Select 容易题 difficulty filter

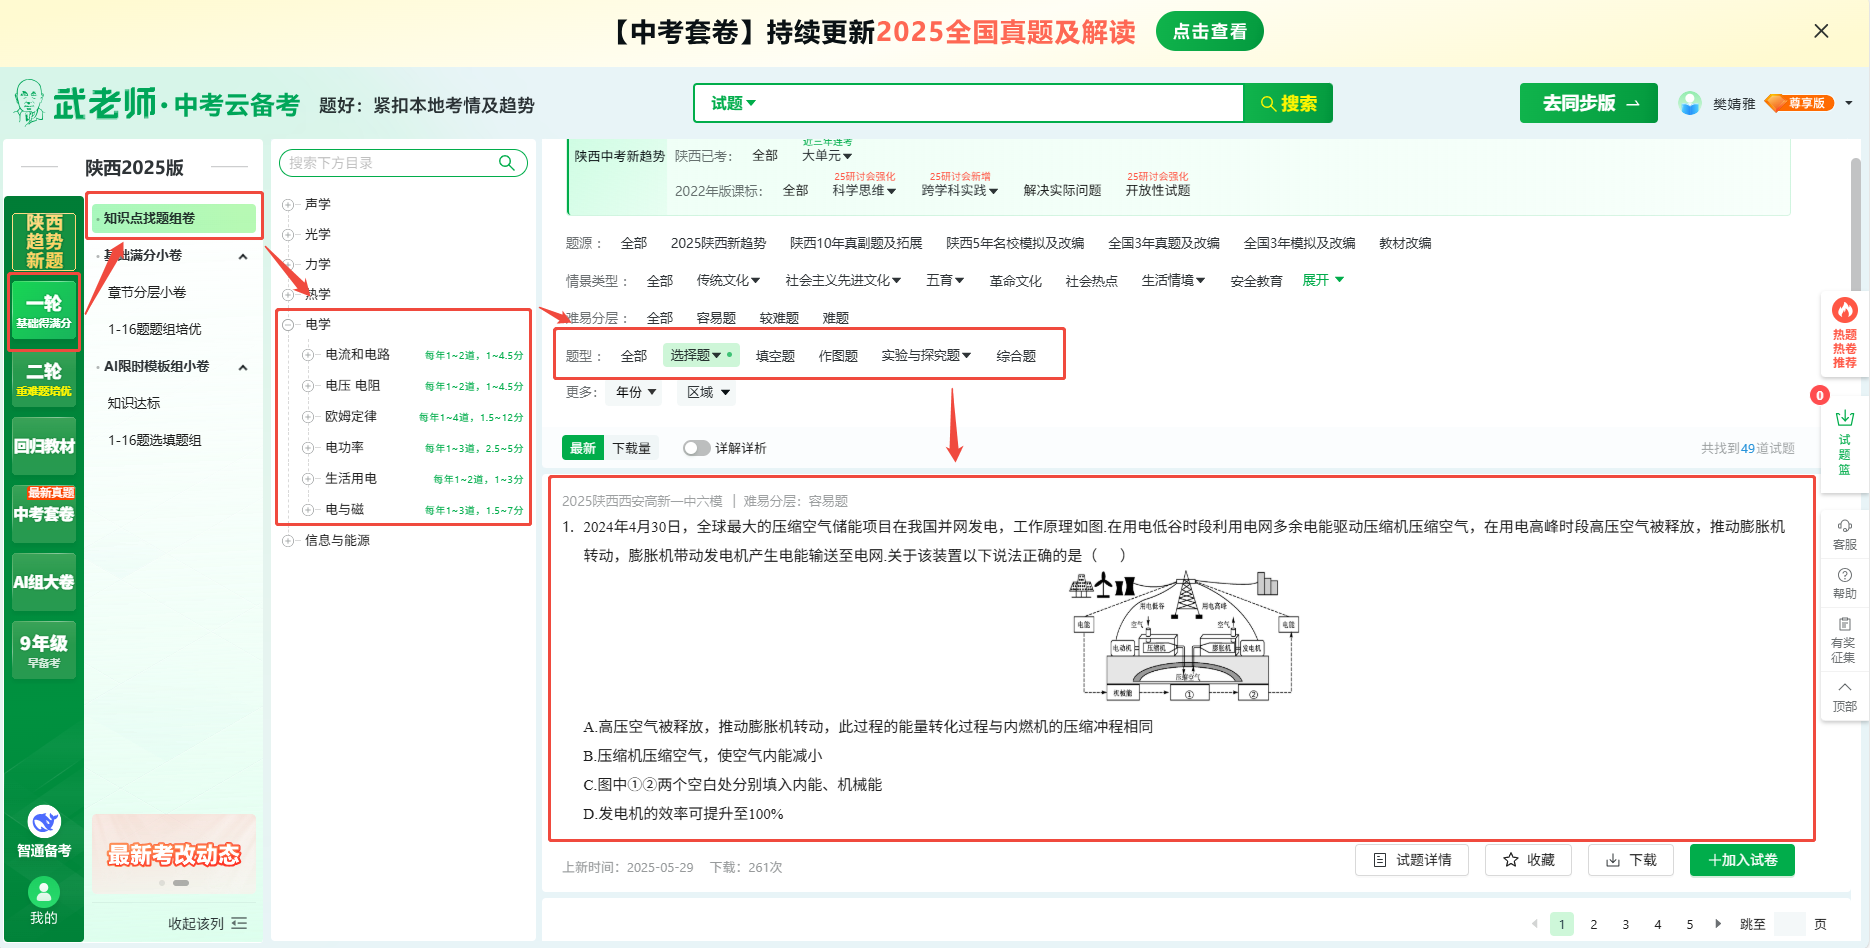(x=716, y=318)
